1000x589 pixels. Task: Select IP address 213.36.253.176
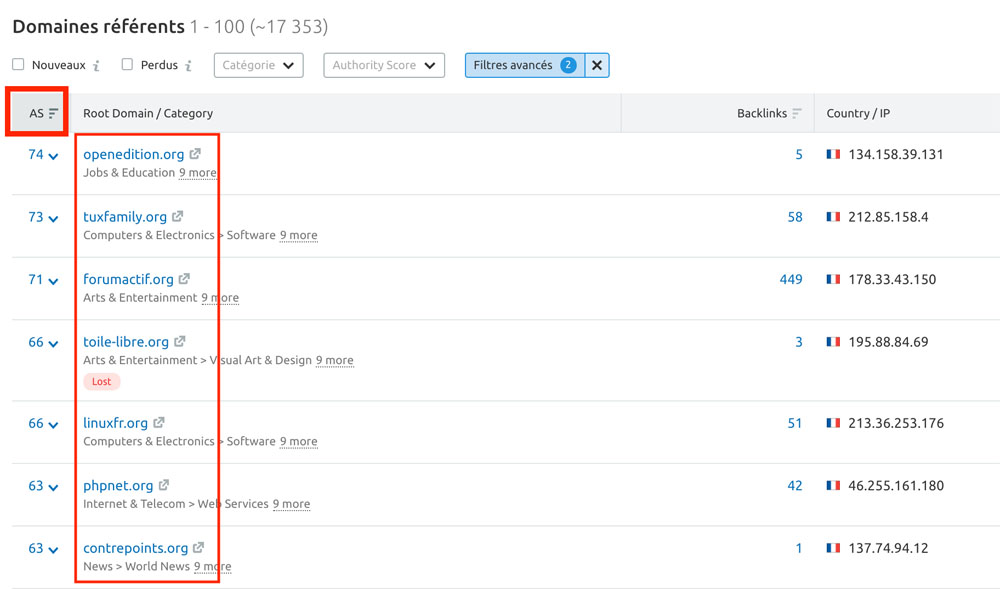coord(896,423)
